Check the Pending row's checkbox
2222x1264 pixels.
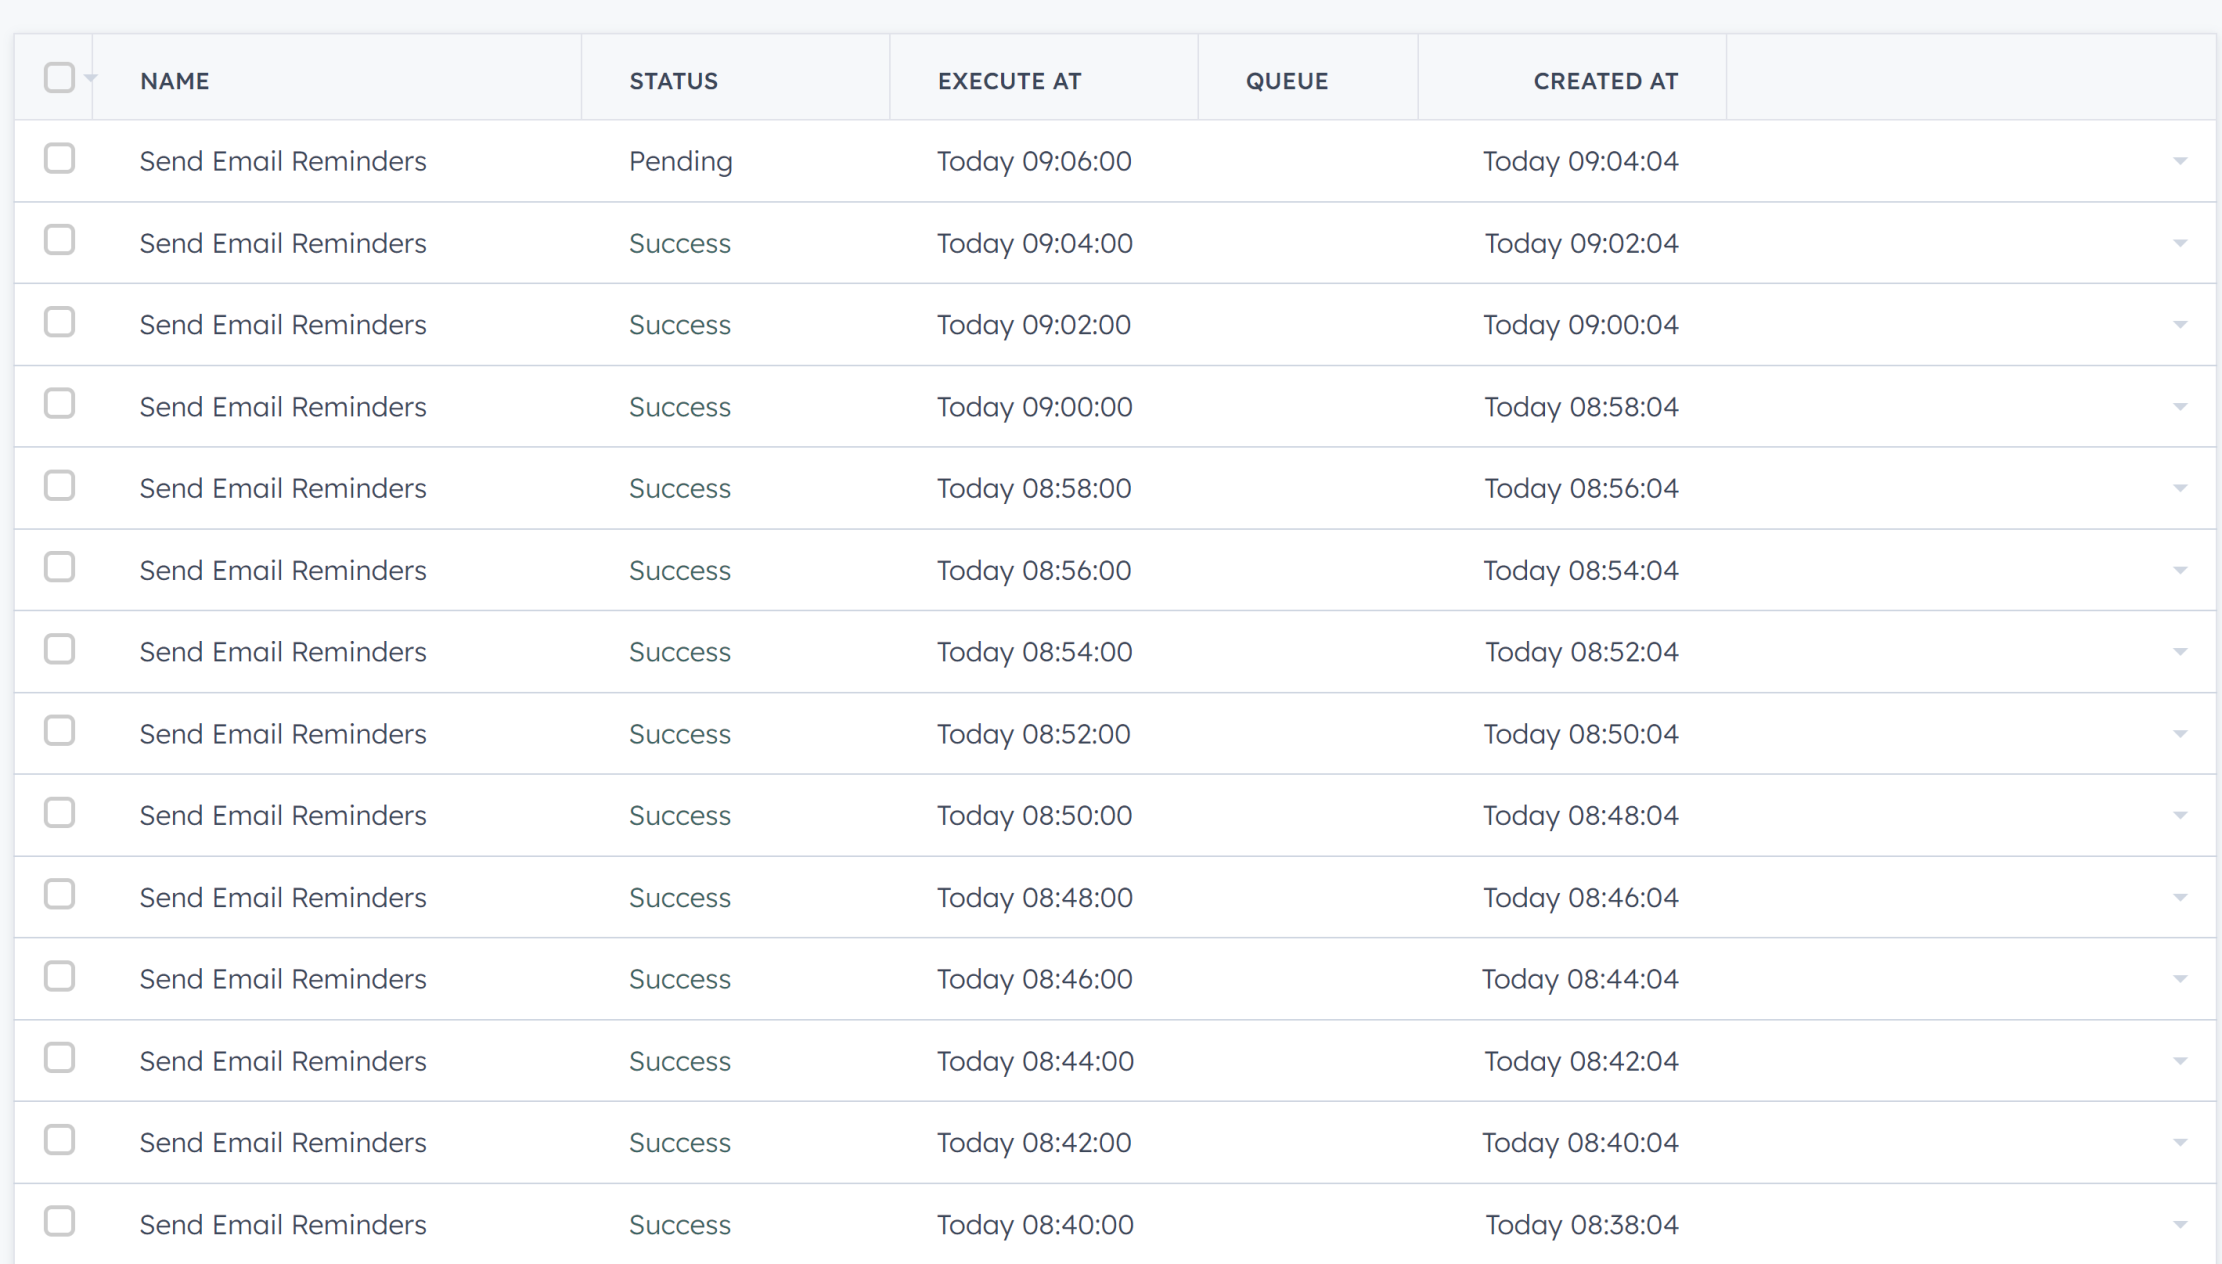(59, 159)
